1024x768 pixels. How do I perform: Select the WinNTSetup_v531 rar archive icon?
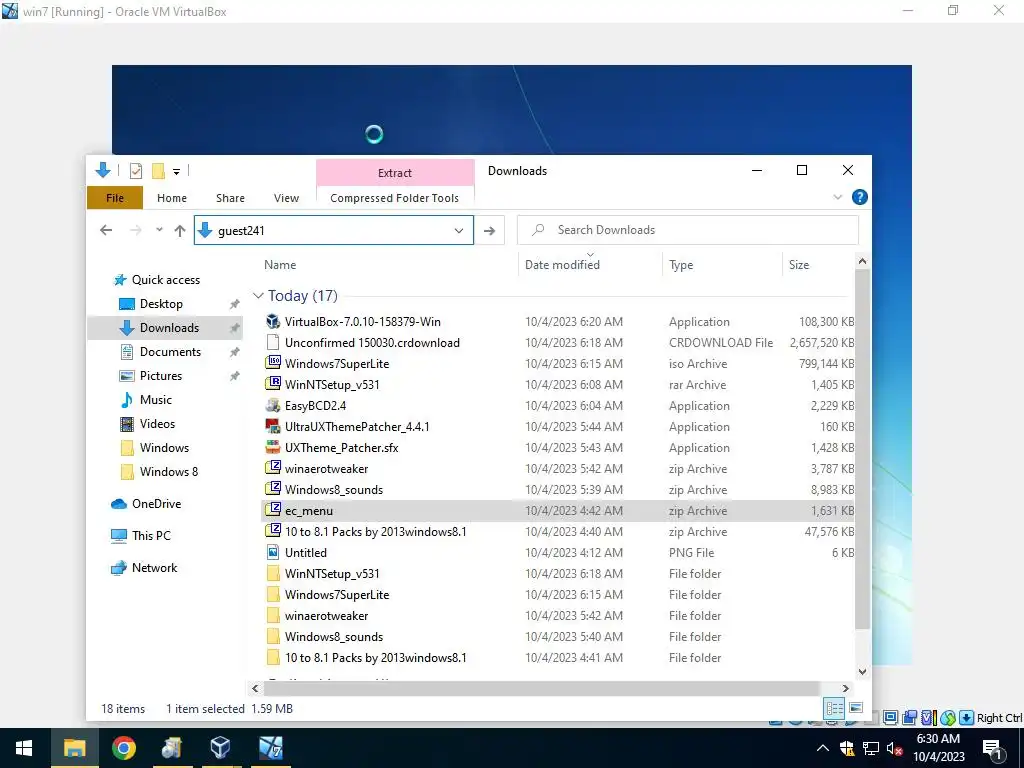pos(273,384)
